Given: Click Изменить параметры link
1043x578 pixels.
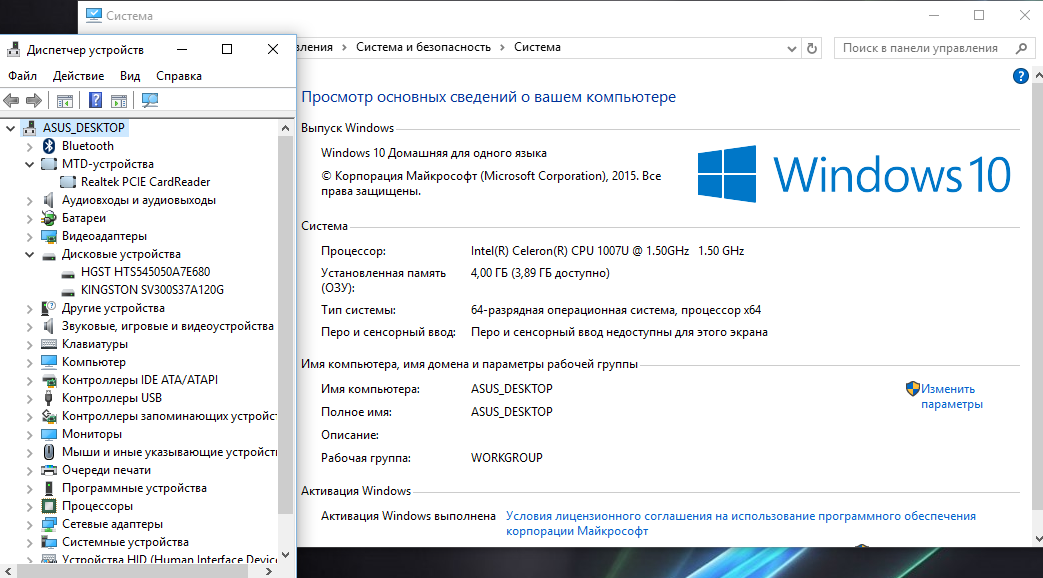Looking at the screenshot, I should 951,396.
